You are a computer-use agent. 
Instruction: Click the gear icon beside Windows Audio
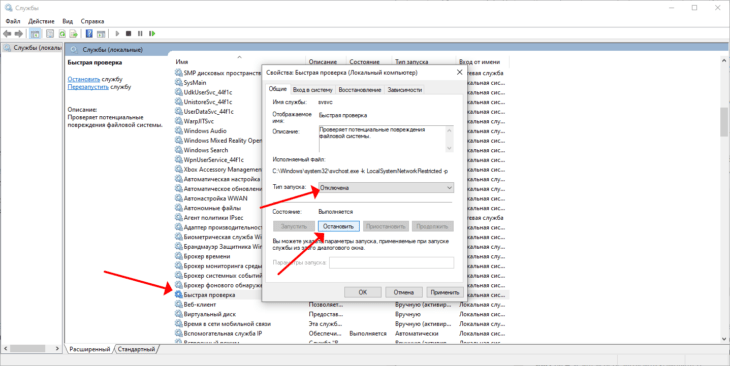tap(178, 131)
